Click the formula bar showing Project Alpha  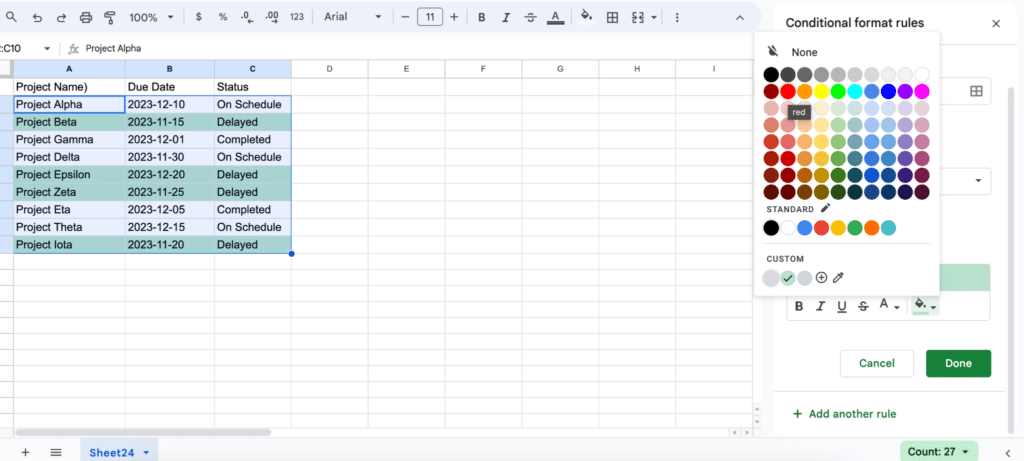pos(418,48)
